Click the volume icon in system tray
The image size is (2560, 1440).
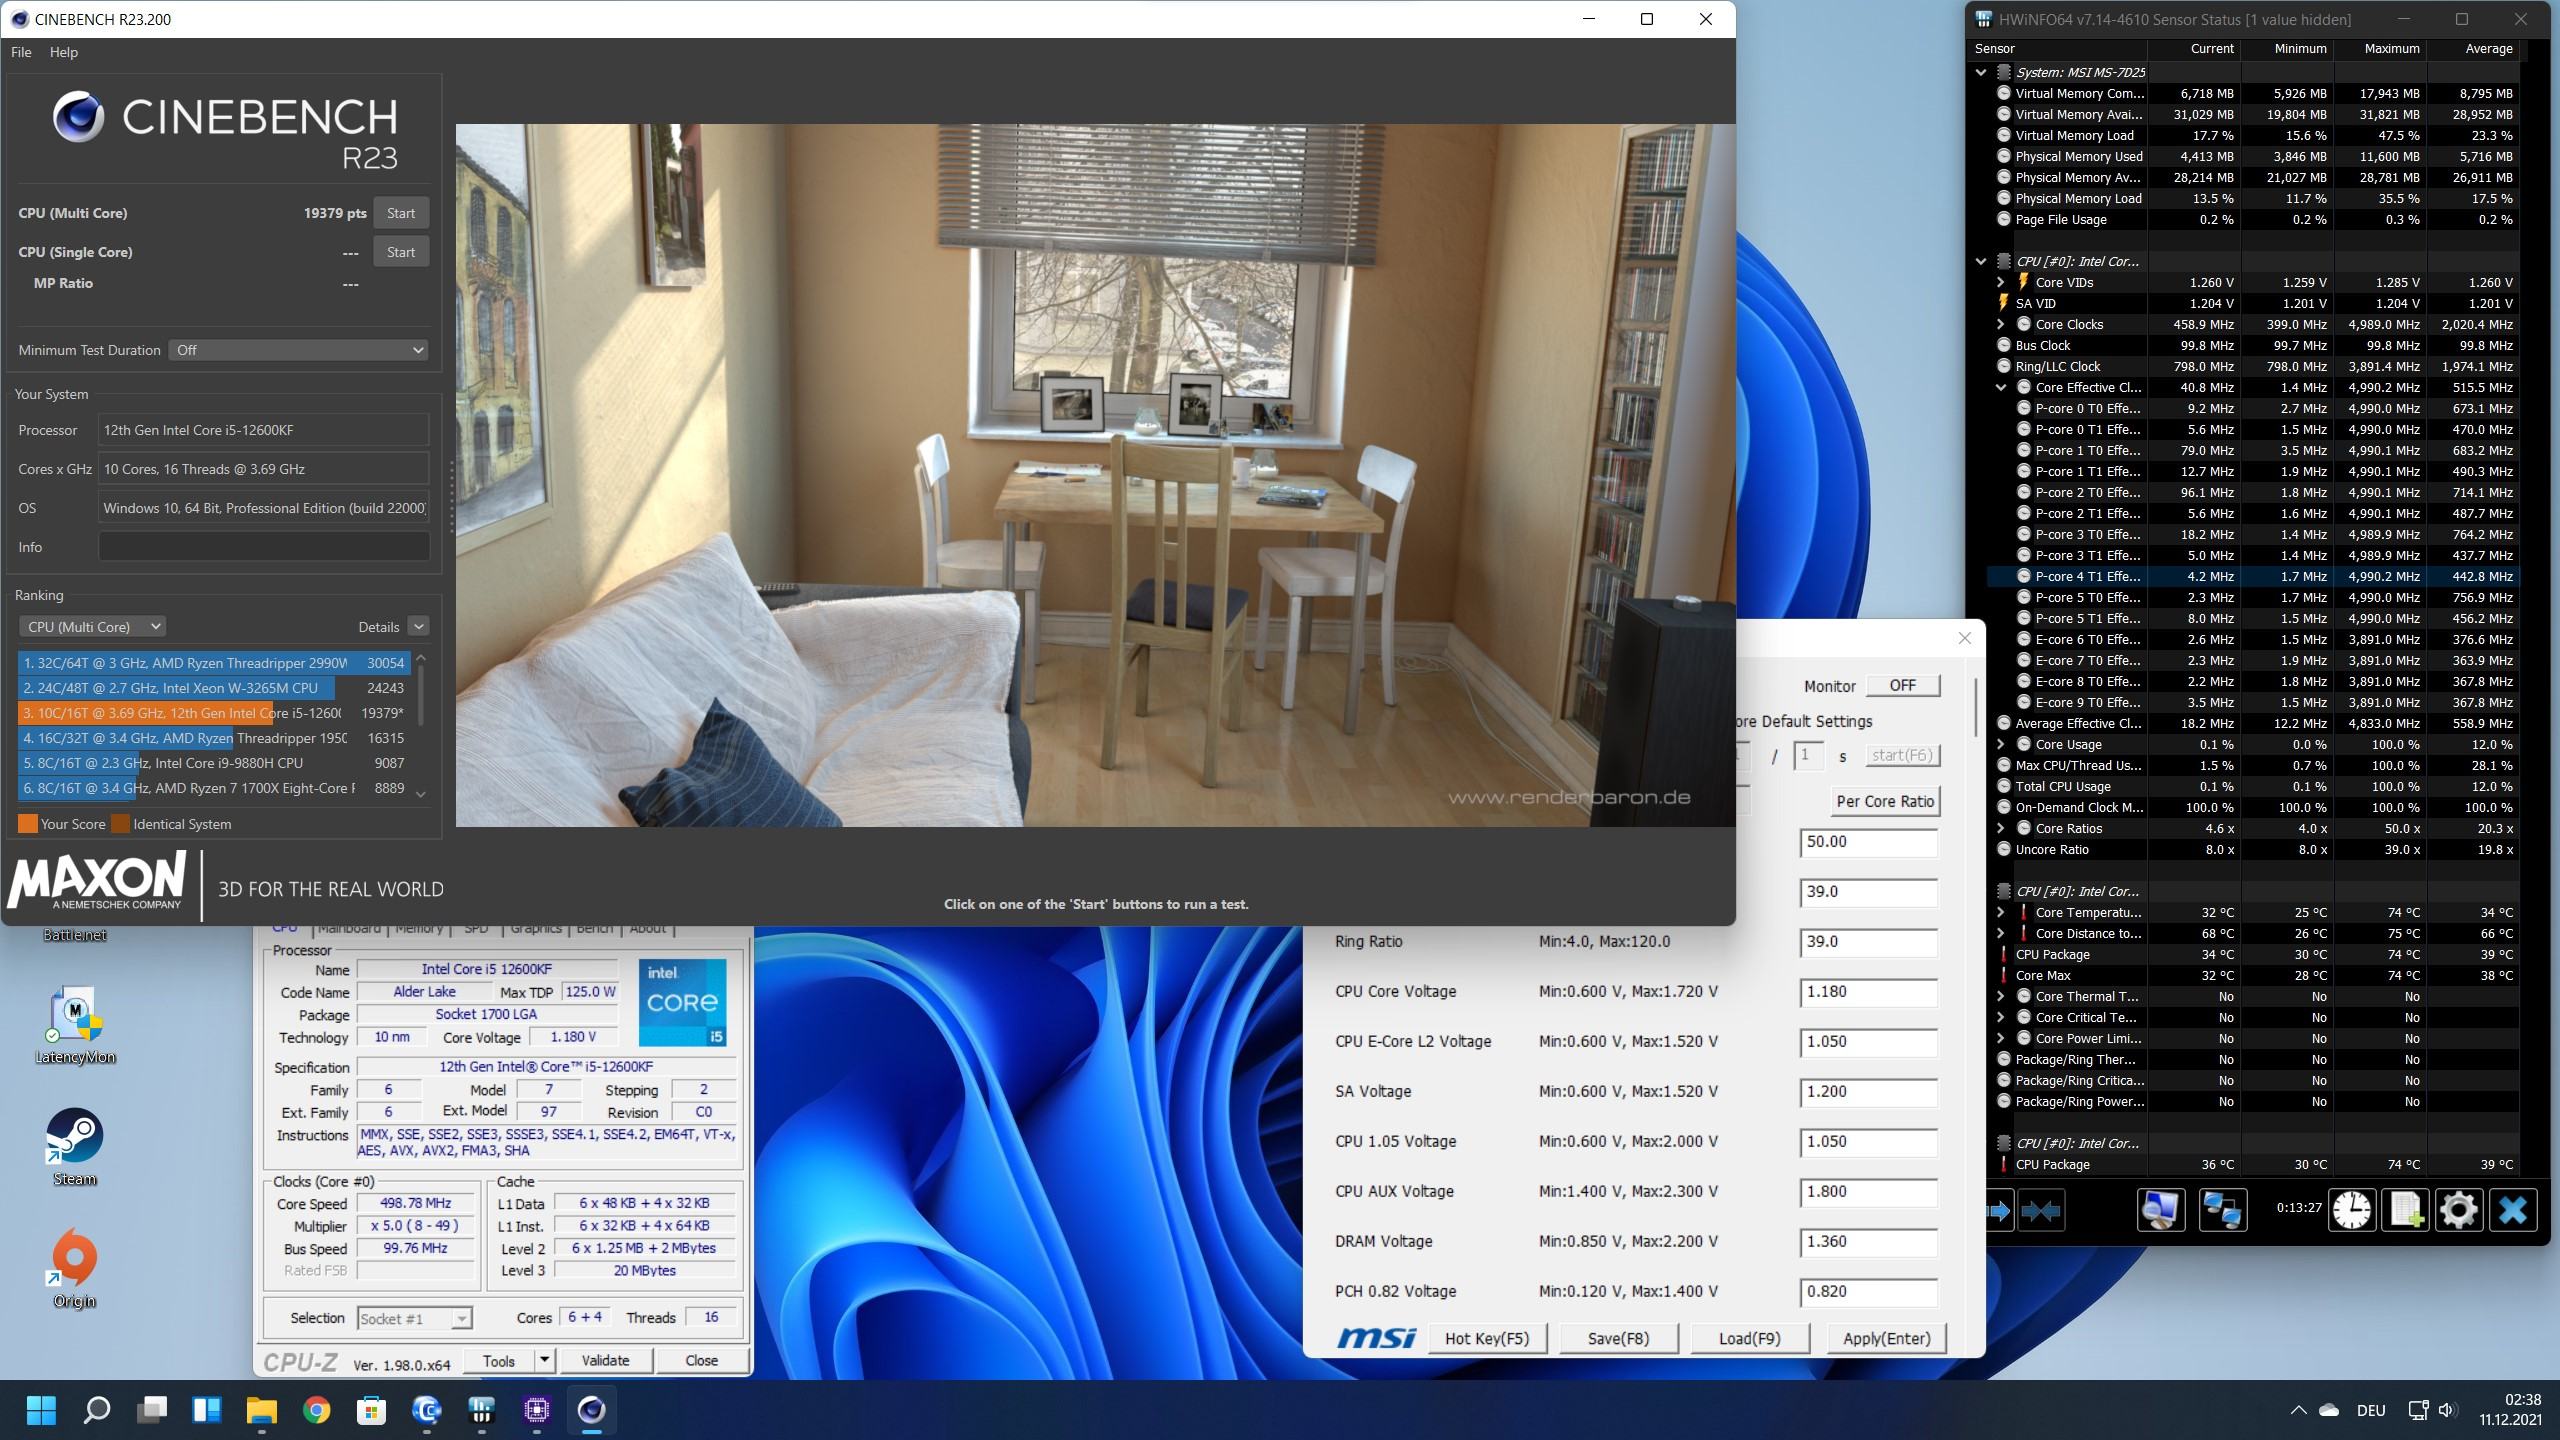[x=2447, y=1410]
